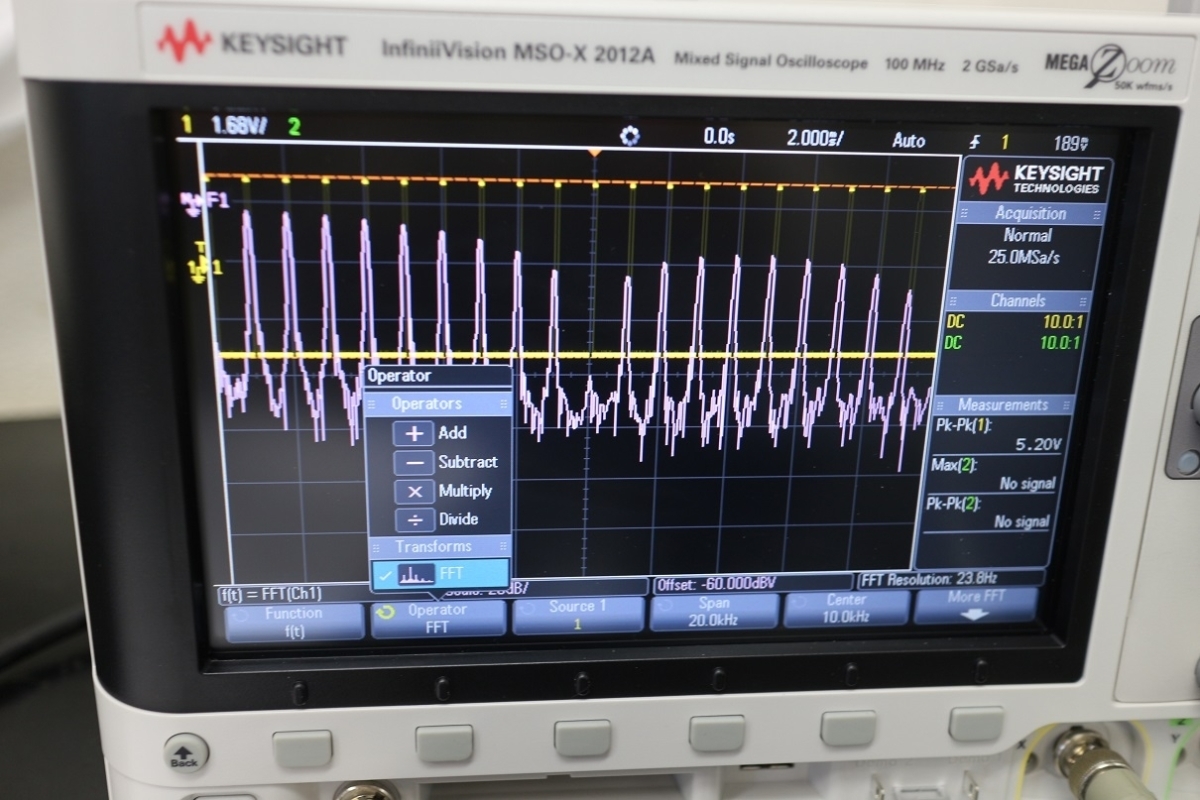Click the Keysight logo on the bezel
The width and height of the screenshot is (1200, 800).
[x=251, y=43]
